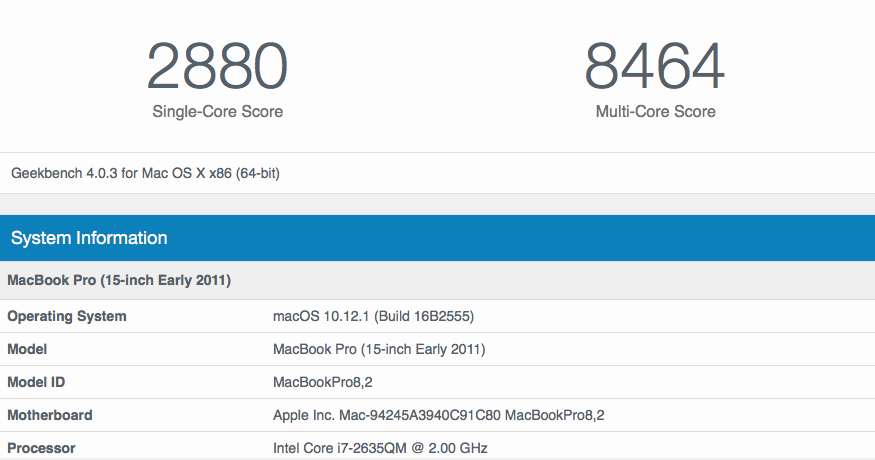Viewport: 875px width, 460px height.
Task: Click the Model ID row label
Action: tap(36, 382)
